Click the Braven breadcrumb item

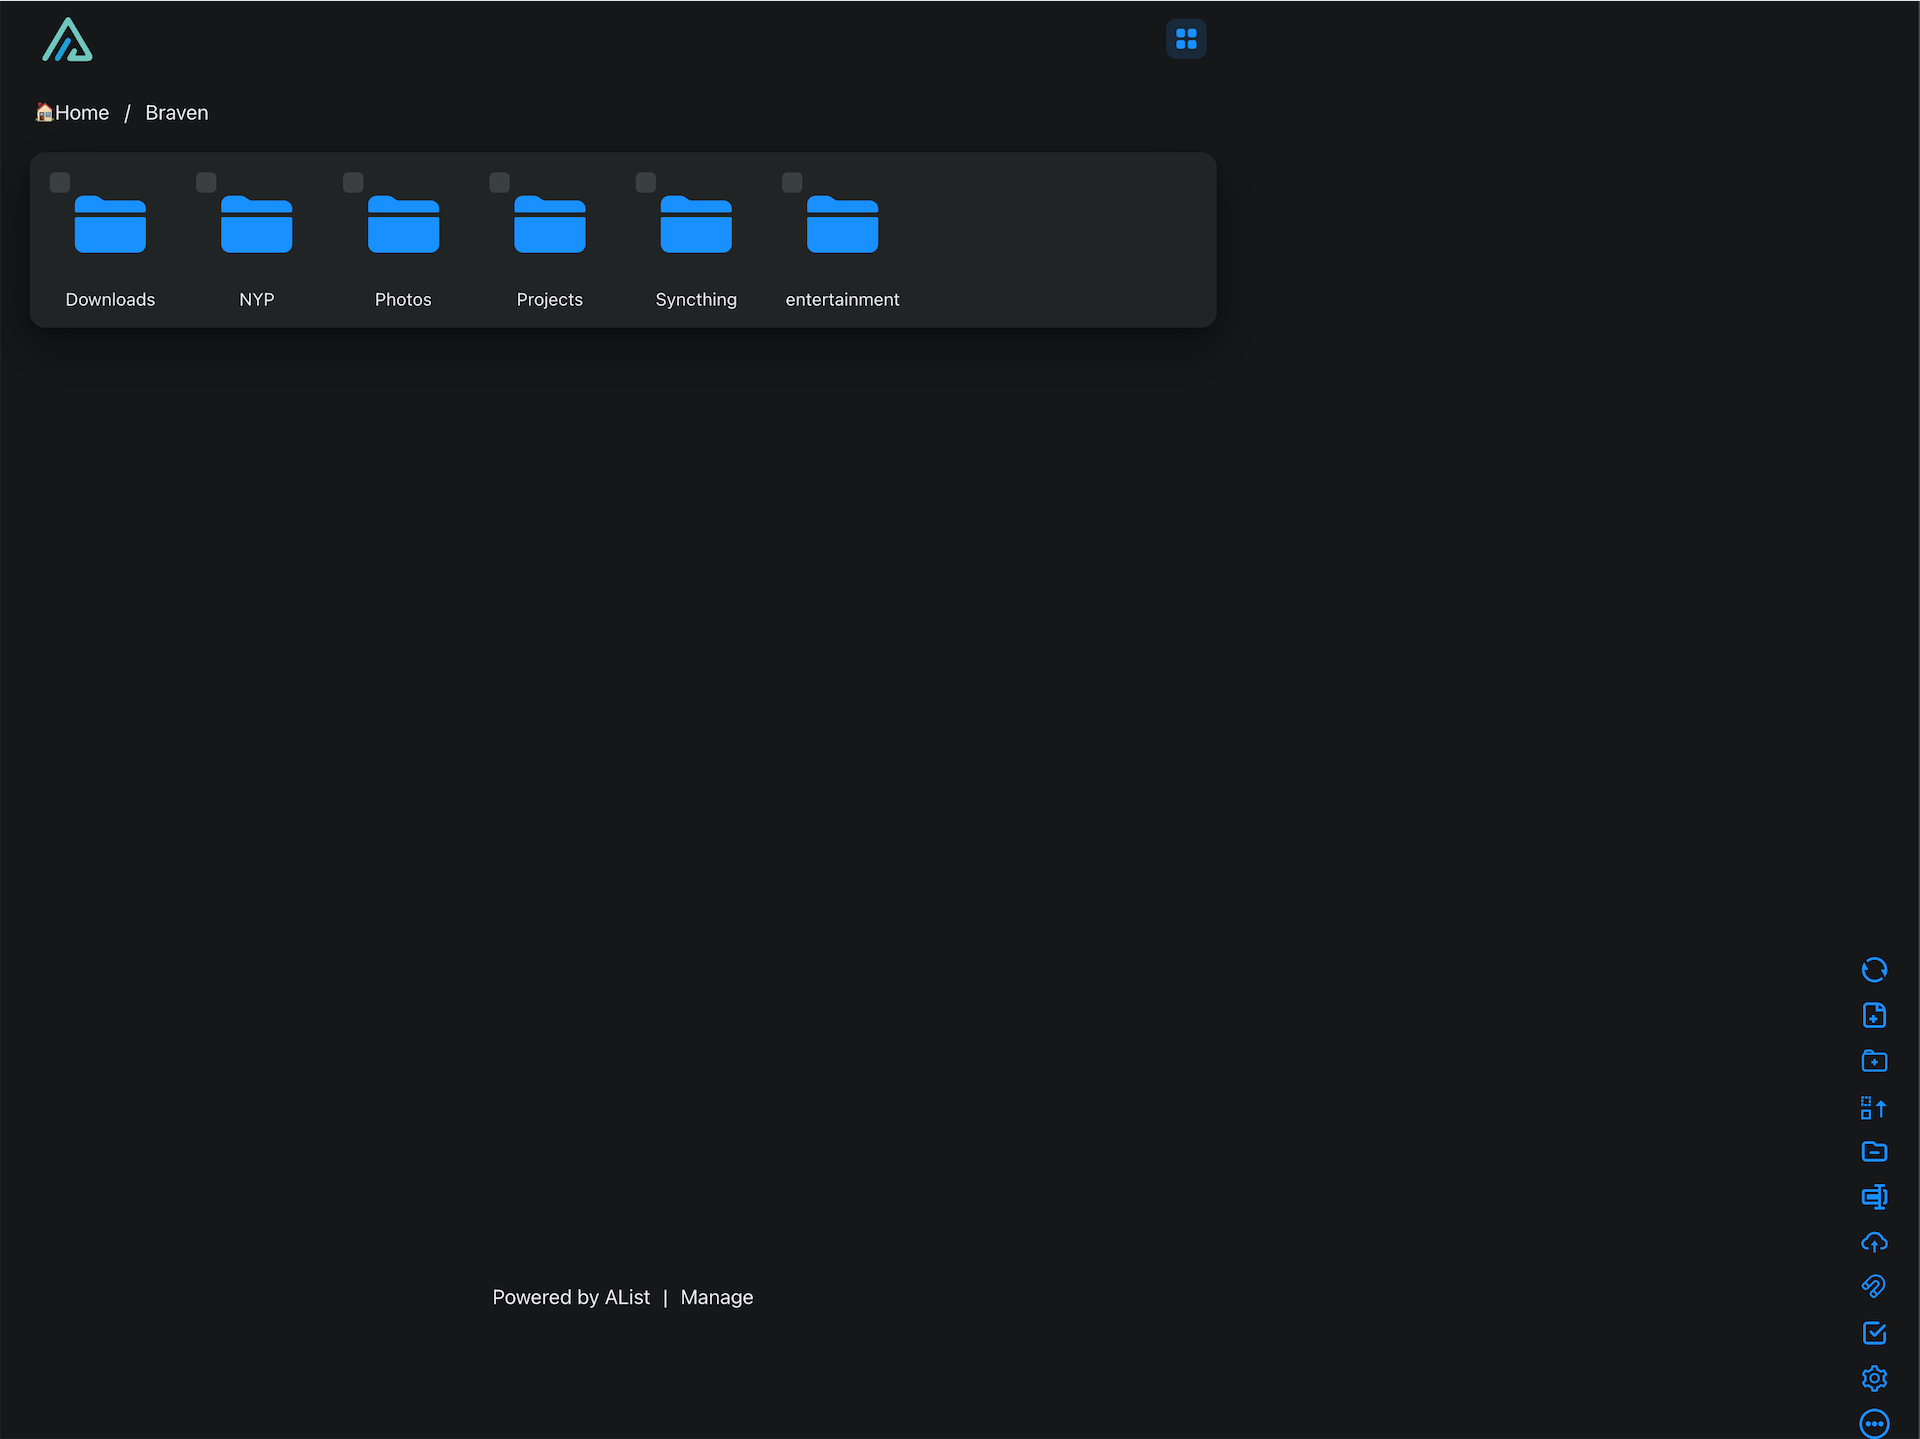[177, 113]
